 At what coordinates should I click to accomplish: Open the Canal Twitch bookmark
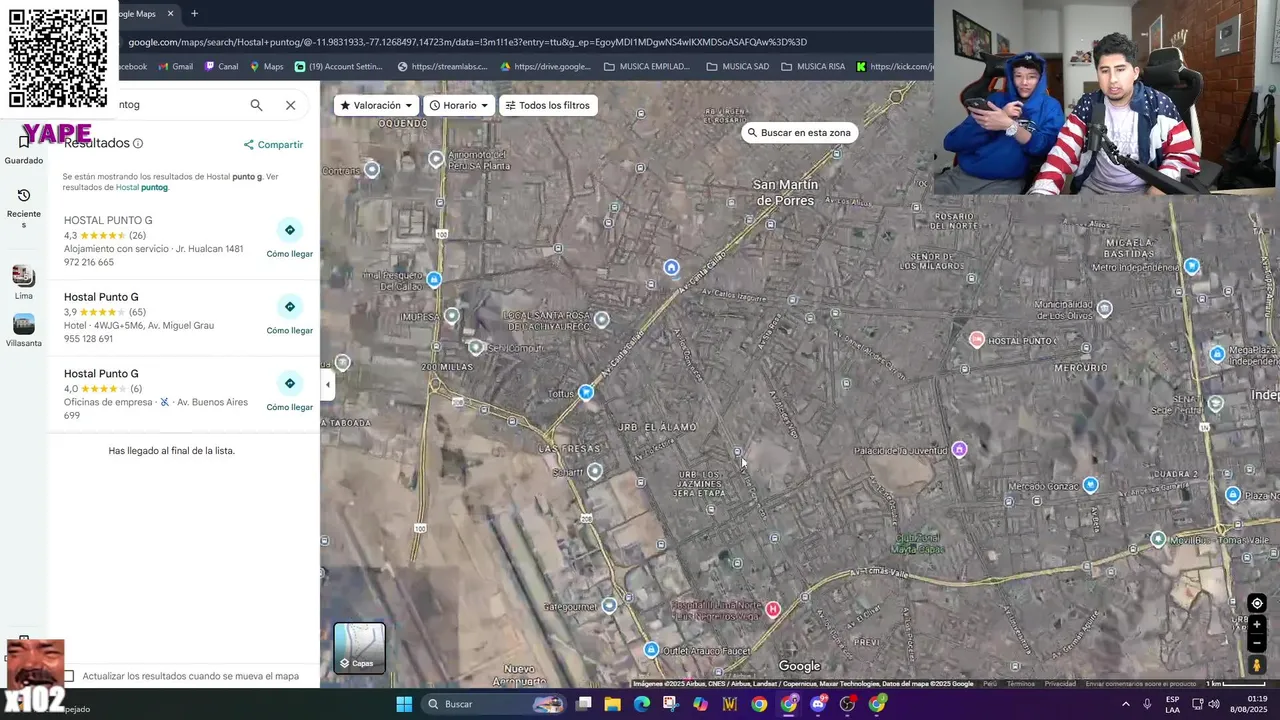click(222, 67)
